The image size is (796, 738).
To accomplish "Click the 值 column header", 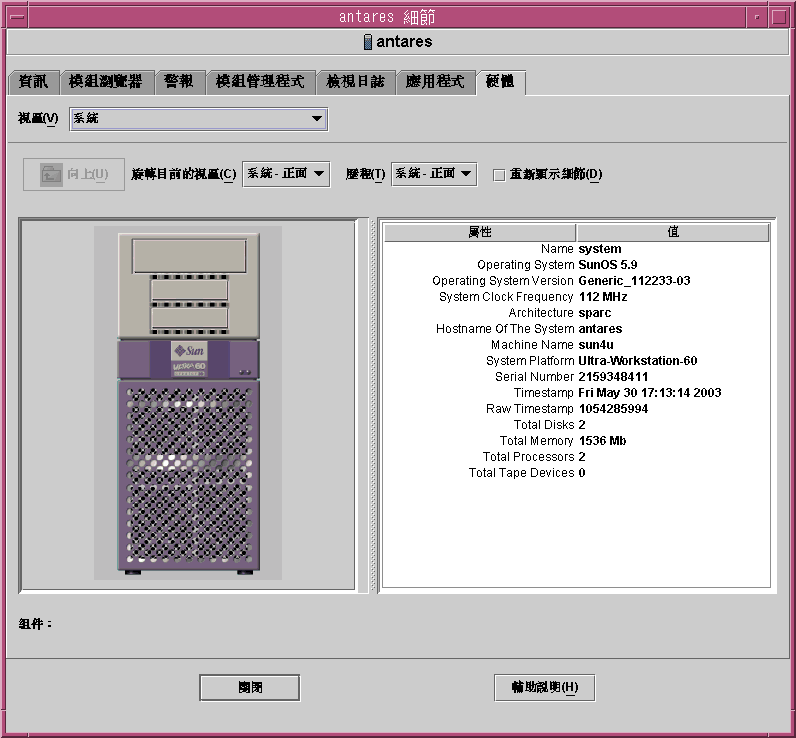I will coord(673,232).
